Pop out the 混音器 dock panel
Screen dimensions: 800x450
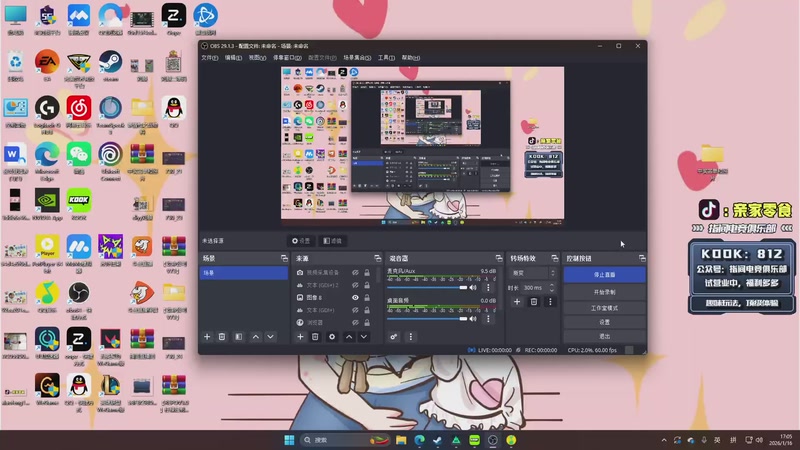click(499, 259)
